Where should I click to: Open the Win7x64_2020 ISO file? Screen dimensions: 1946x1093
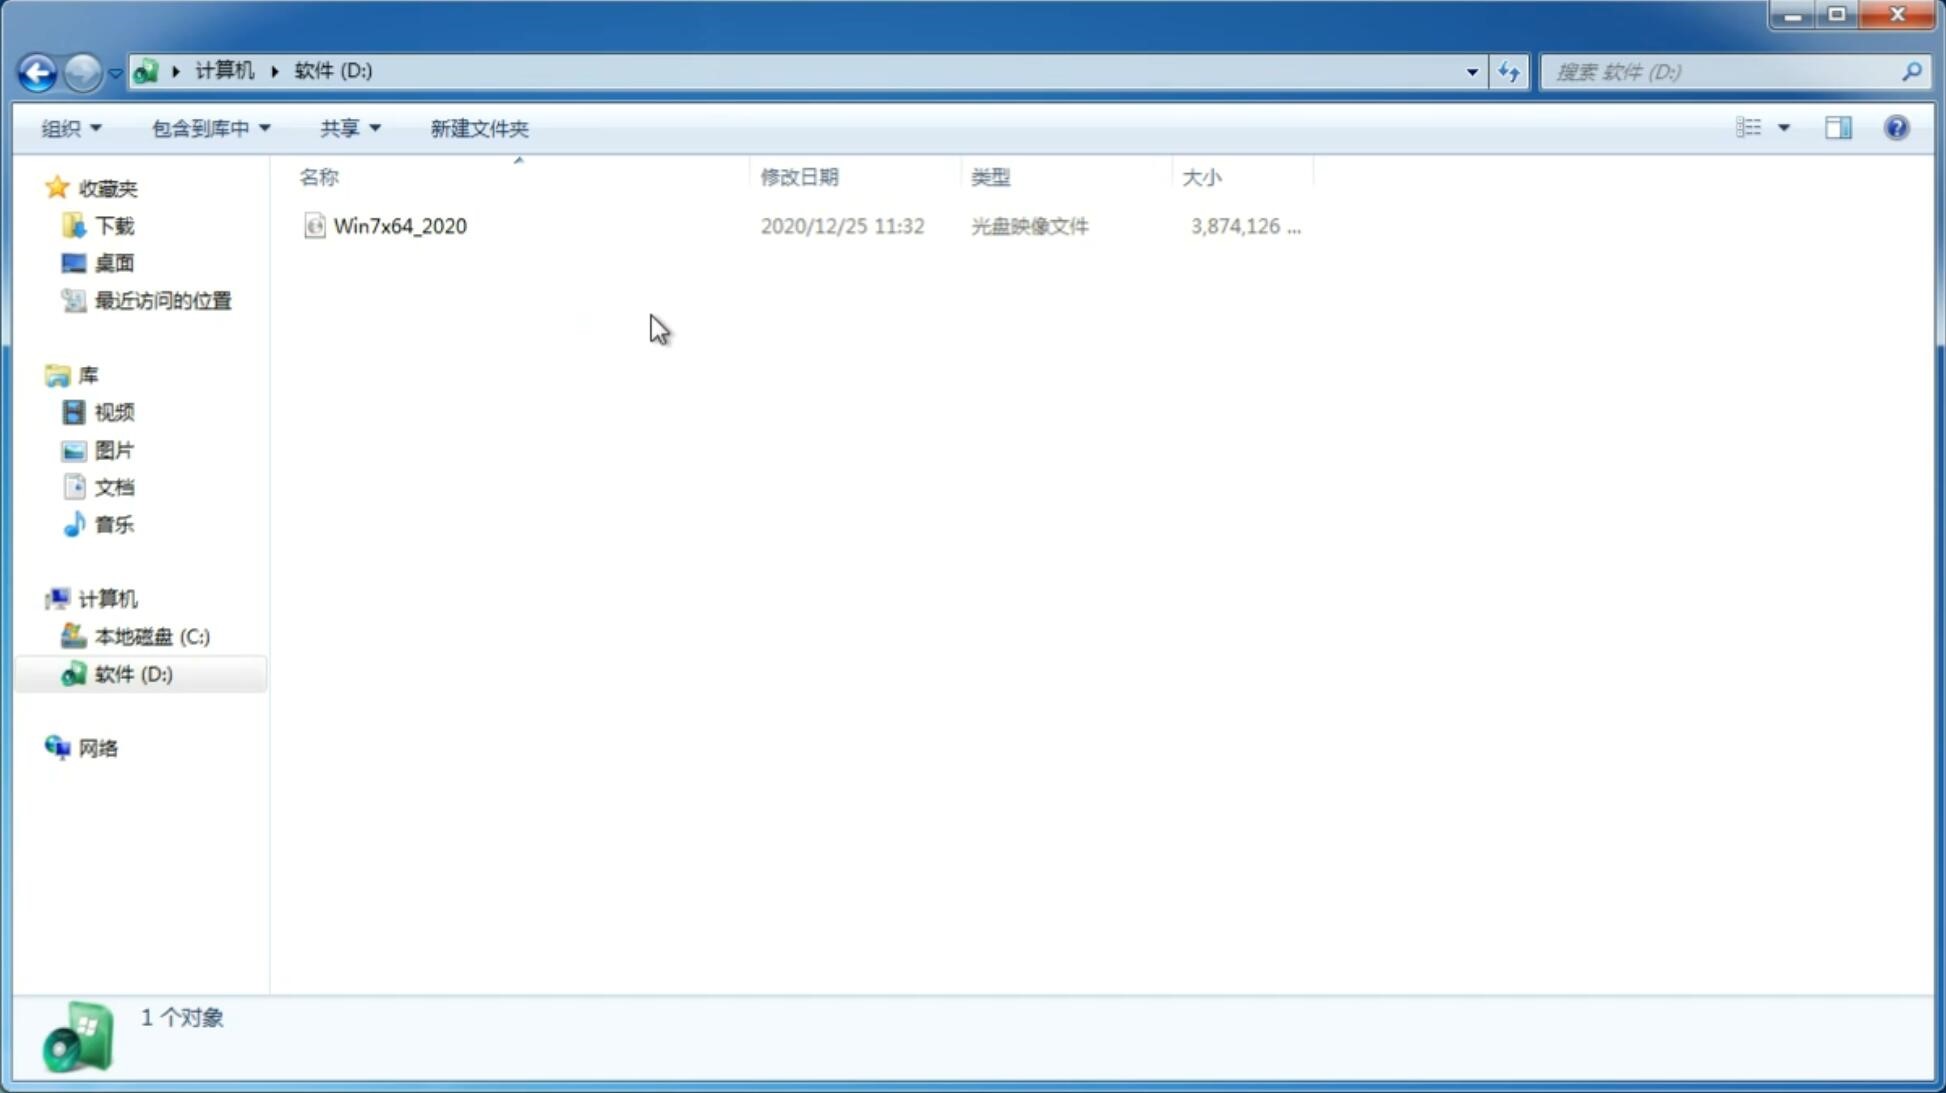(x=400, y=226)
